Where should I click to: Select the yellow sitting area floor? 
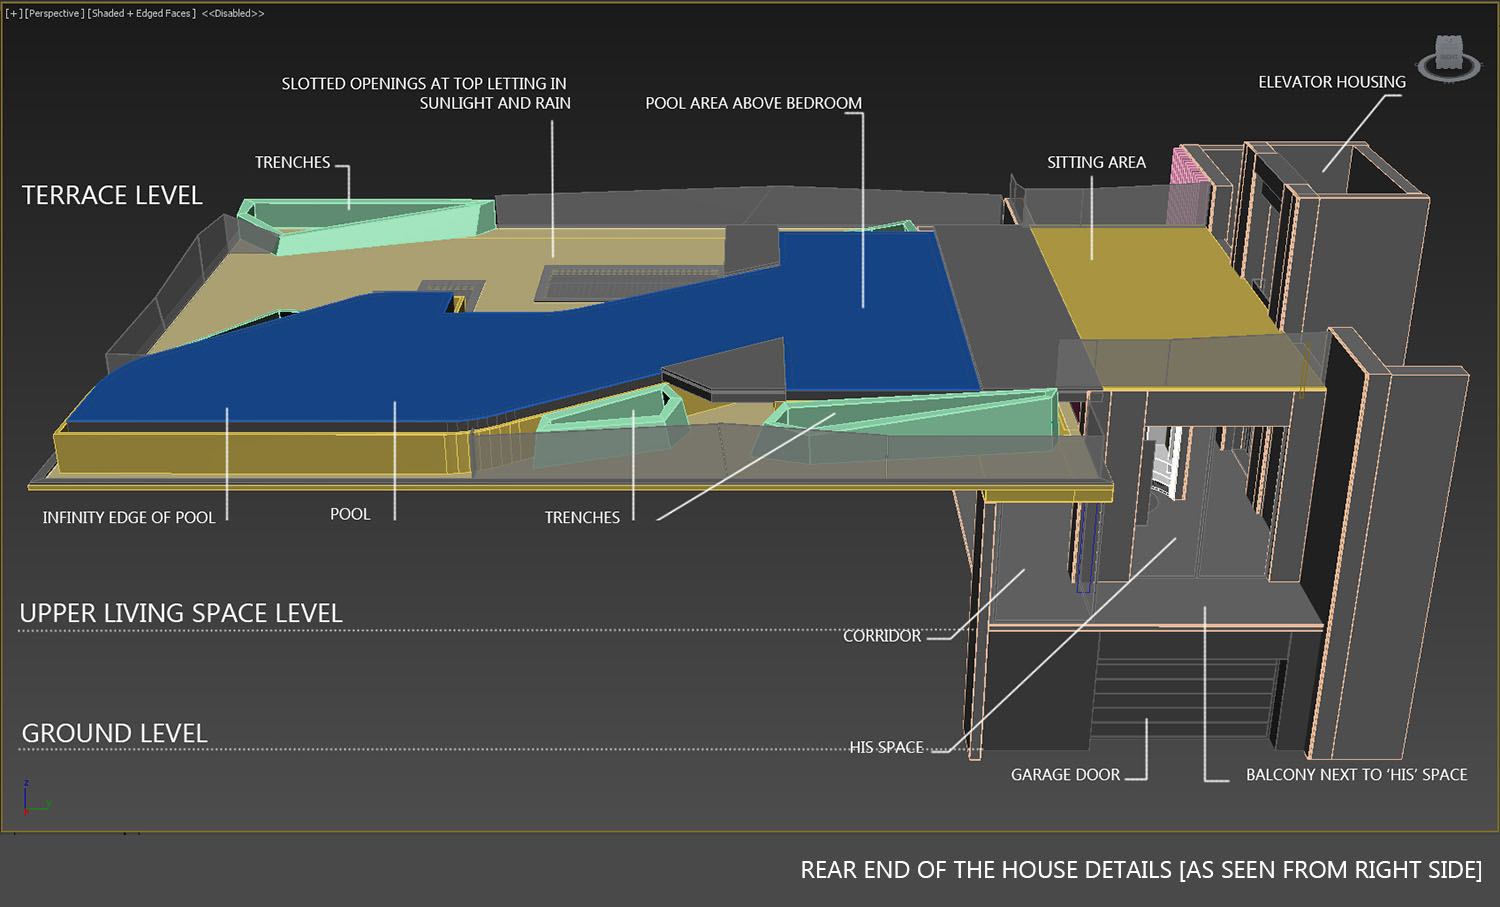pos(1150,285)
